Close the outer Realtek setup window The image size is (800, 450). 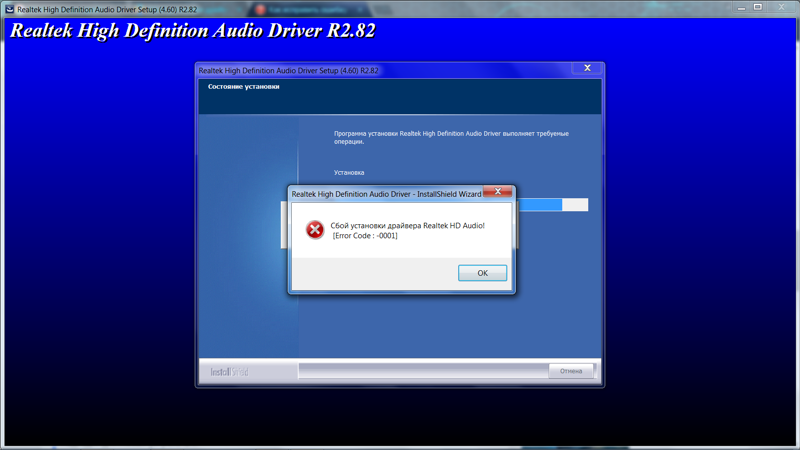(x=781, y=7)
